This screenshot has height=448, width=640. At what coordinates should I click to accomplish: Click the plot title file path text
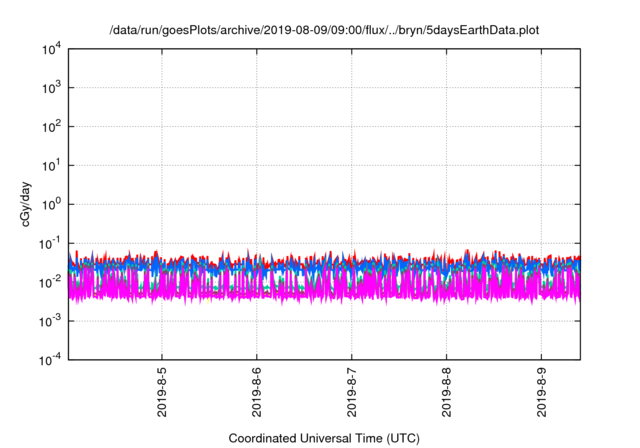(324, 30)
